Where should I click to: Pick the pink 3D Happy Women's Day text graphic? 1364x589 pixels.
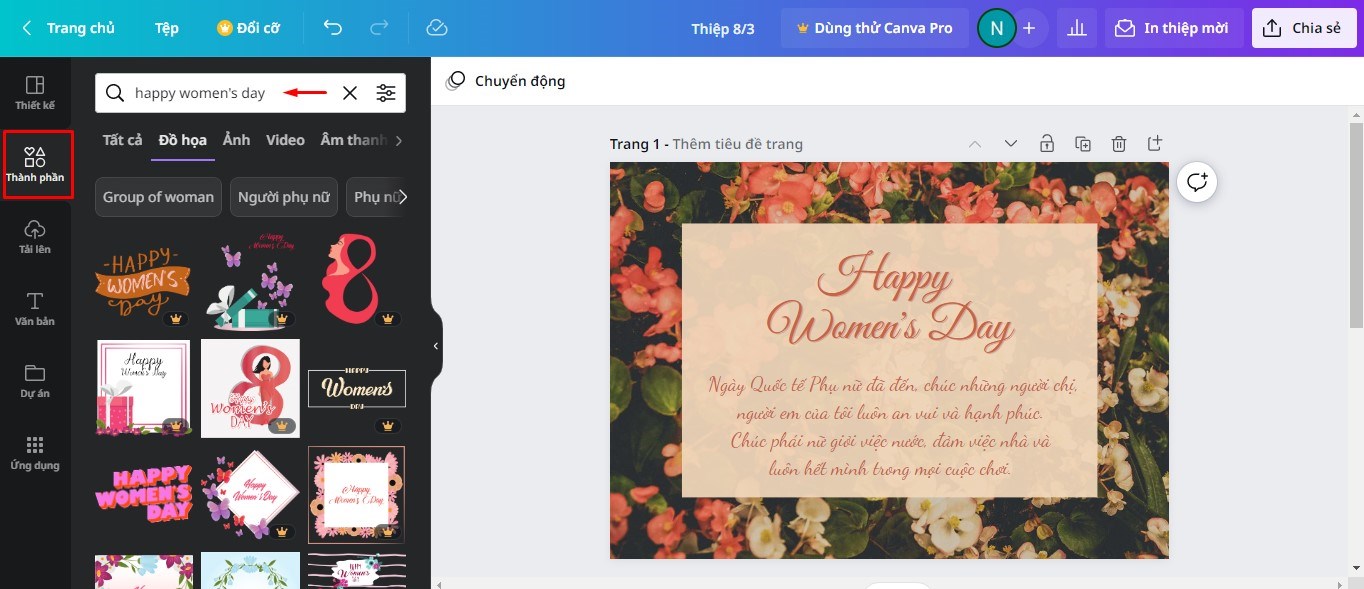143,494
